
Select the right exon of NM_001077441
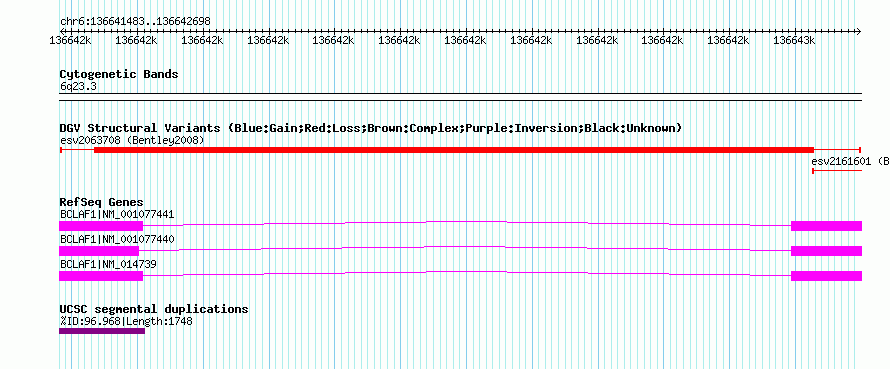826,226
